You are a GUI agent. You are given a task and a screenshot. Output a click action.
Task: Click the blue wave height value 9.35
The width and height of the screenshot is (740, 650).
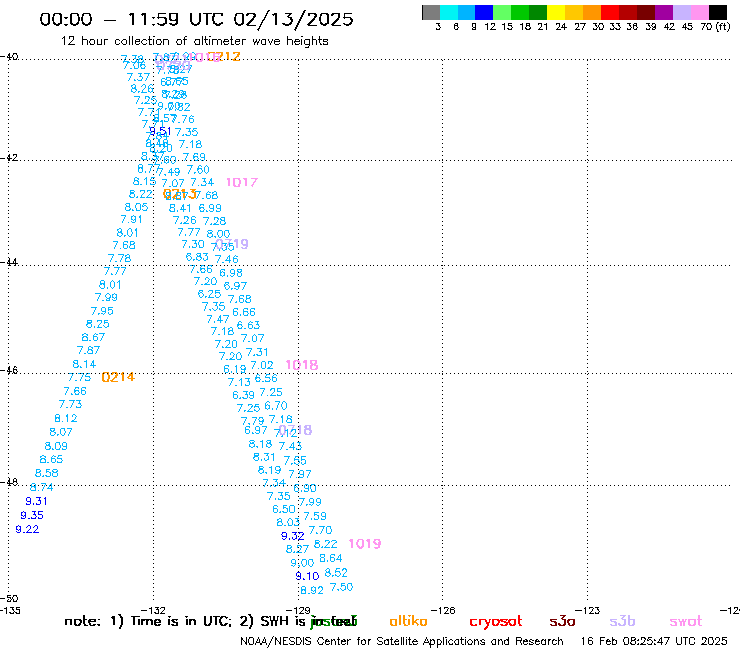pyautogui.click(x=32, y=515)
